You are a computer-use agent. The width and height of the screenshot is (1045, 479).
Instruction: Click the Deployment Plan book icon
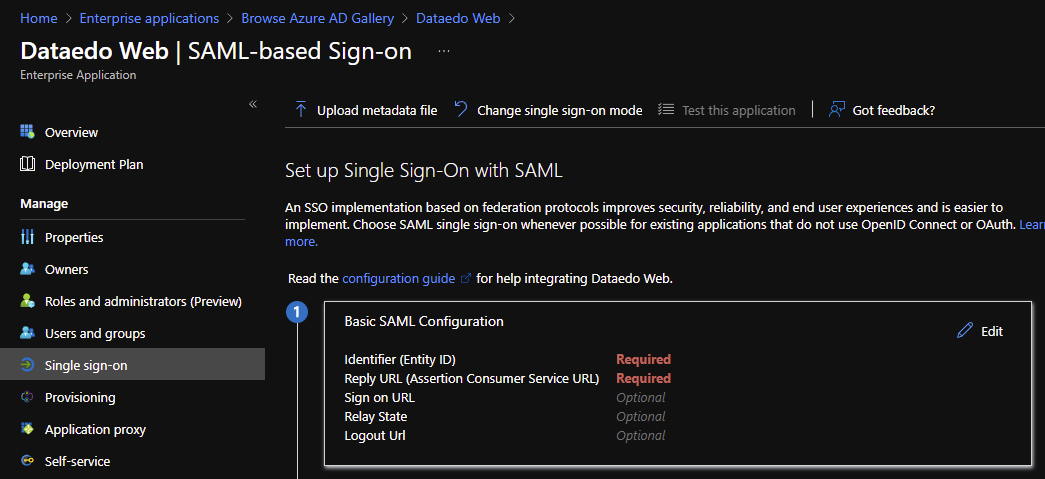click(27, 164)
